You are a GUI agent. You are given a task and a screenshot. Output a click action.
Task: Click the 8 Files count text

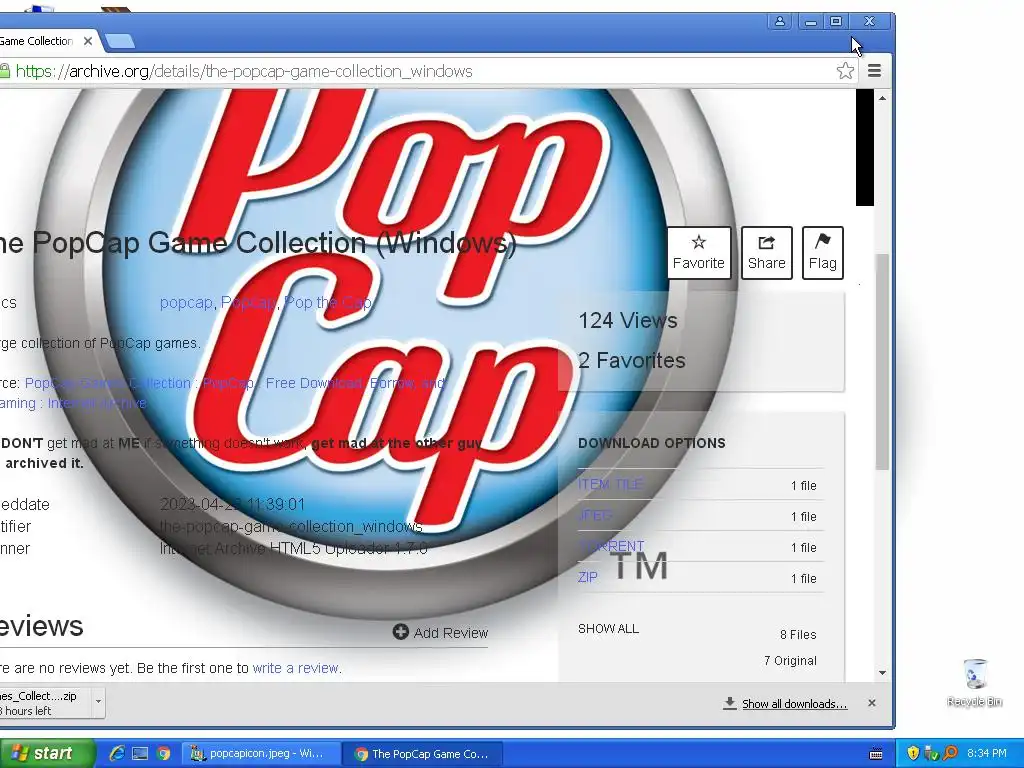point(798,635)
